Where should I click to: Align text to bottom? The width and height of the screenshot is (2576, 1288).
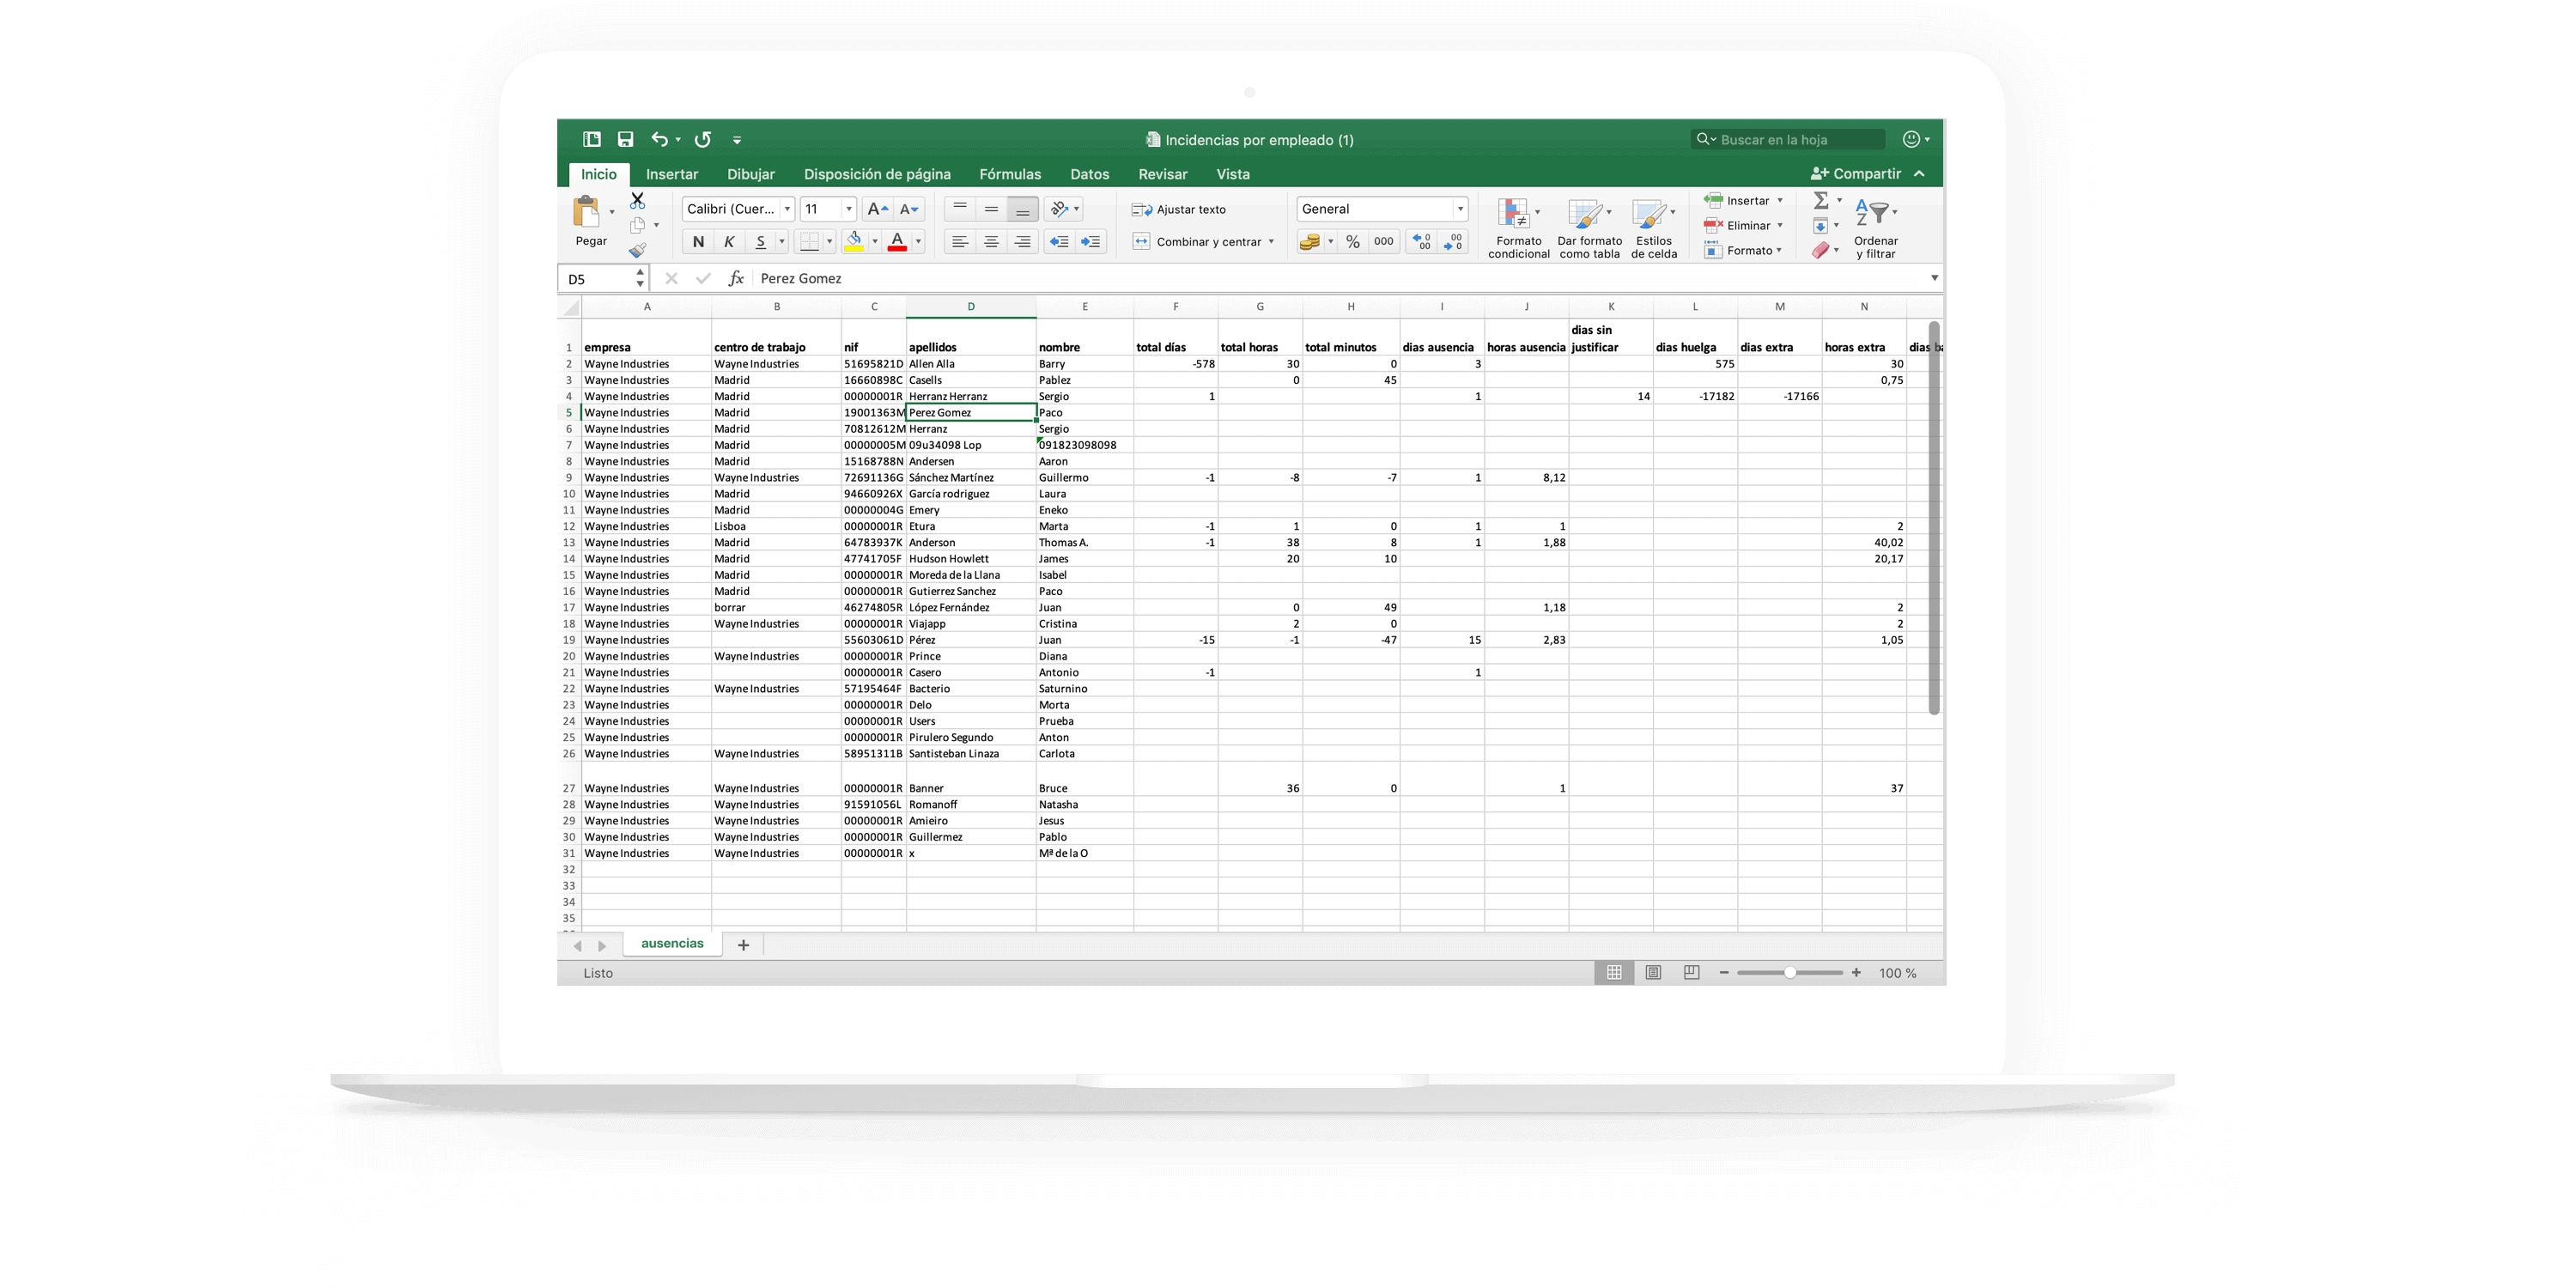point(1022,209)
